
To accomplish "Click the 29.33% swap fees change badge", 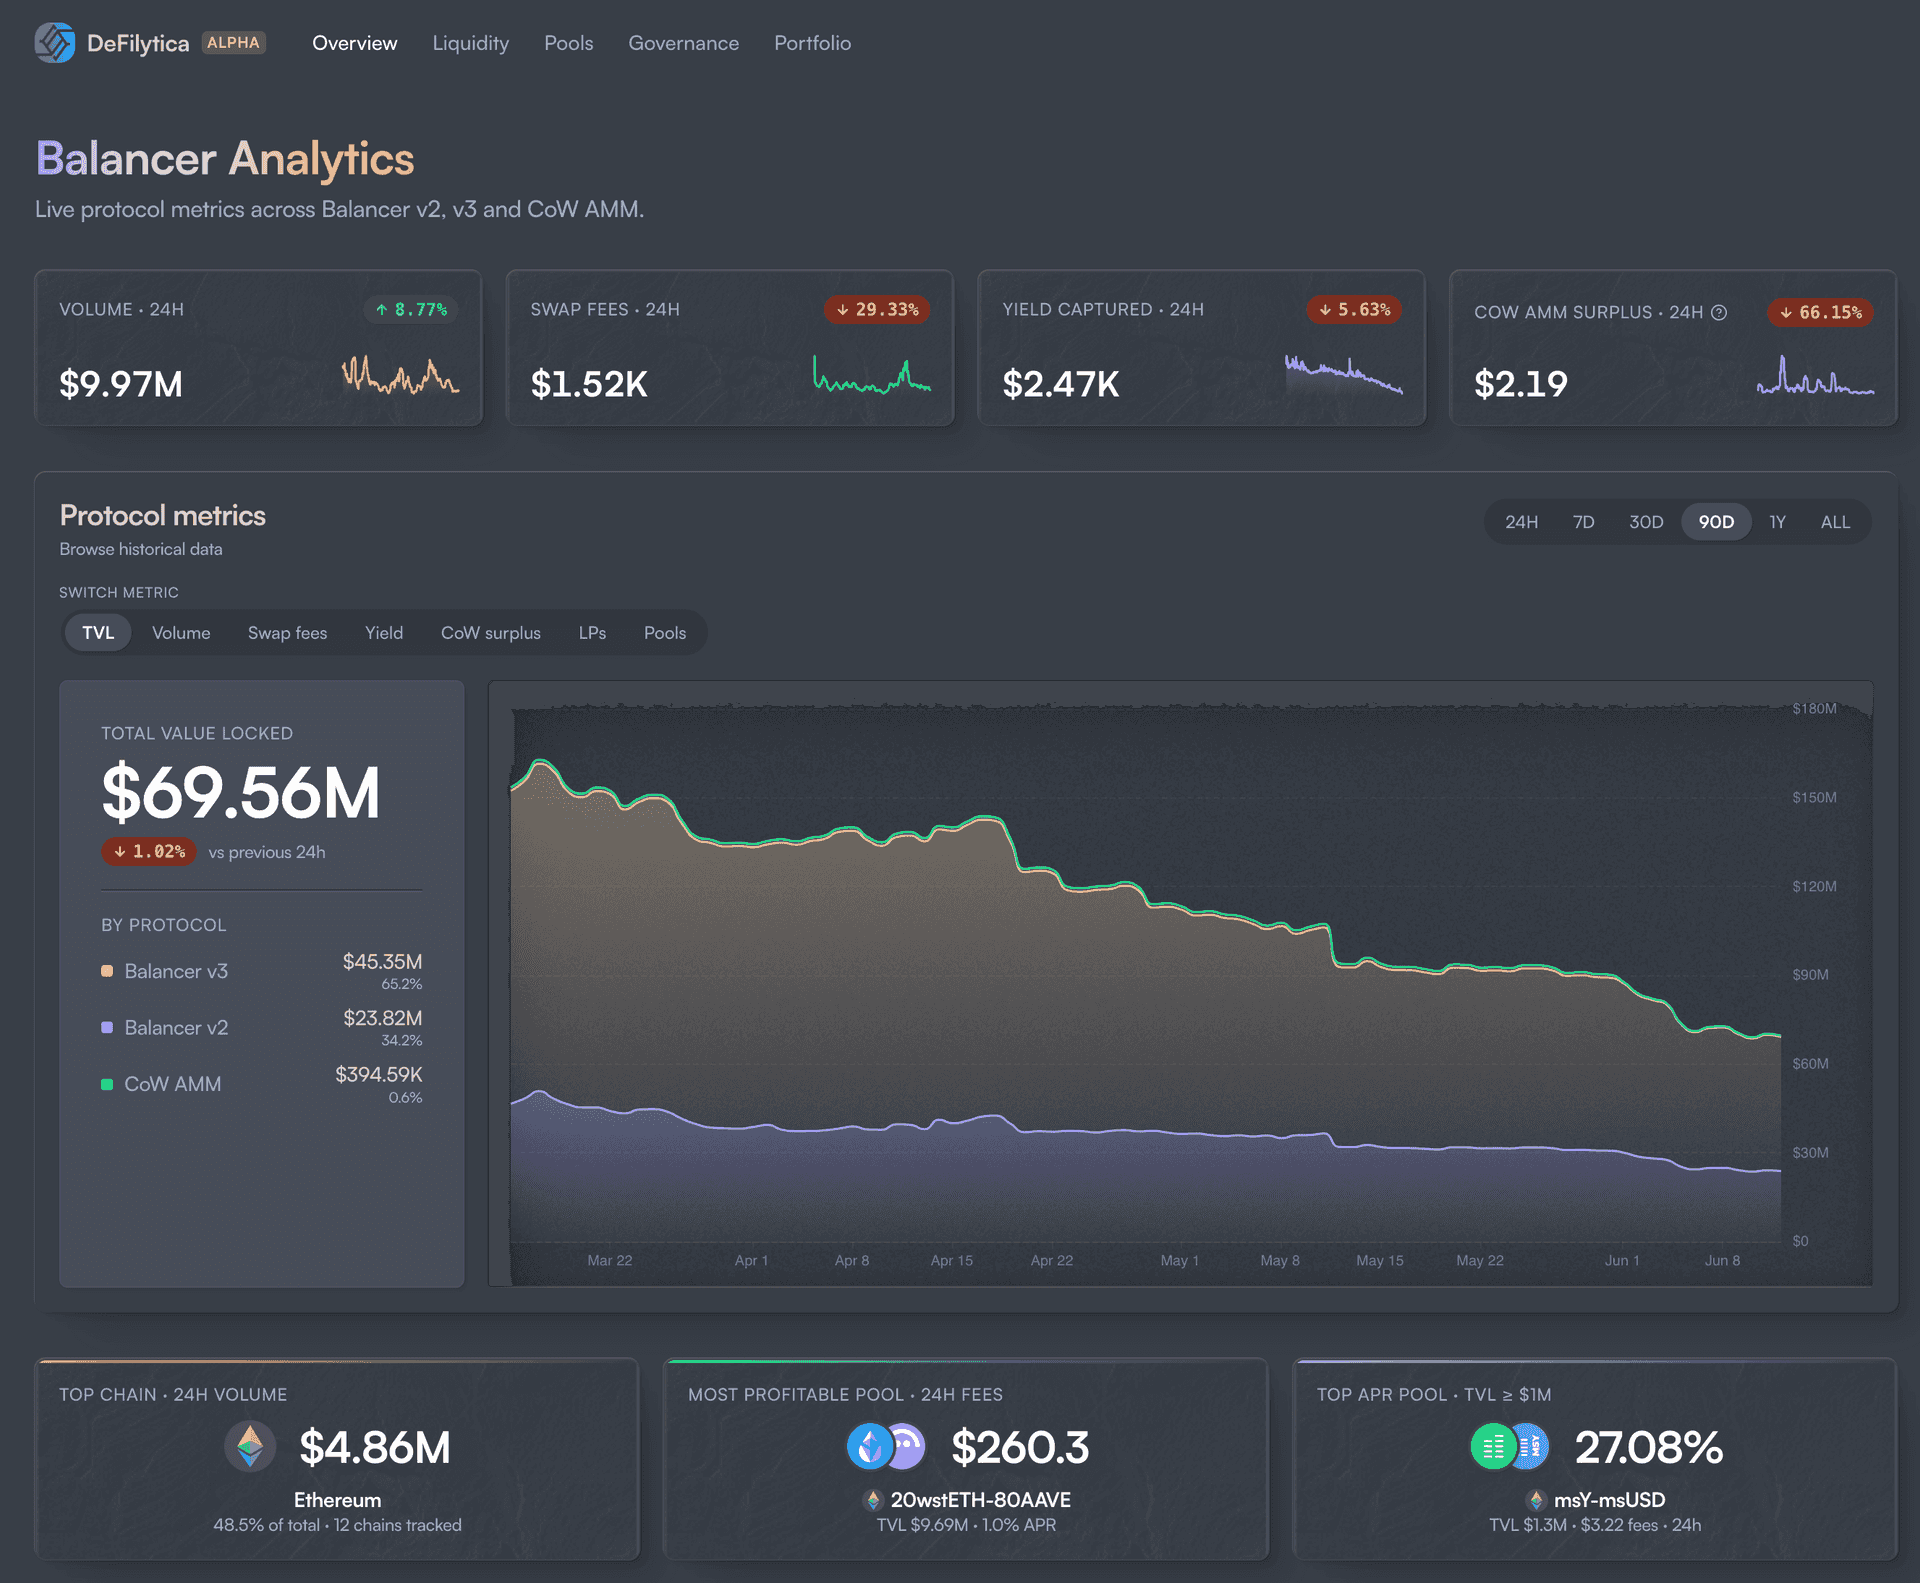I will pos(877,310).
